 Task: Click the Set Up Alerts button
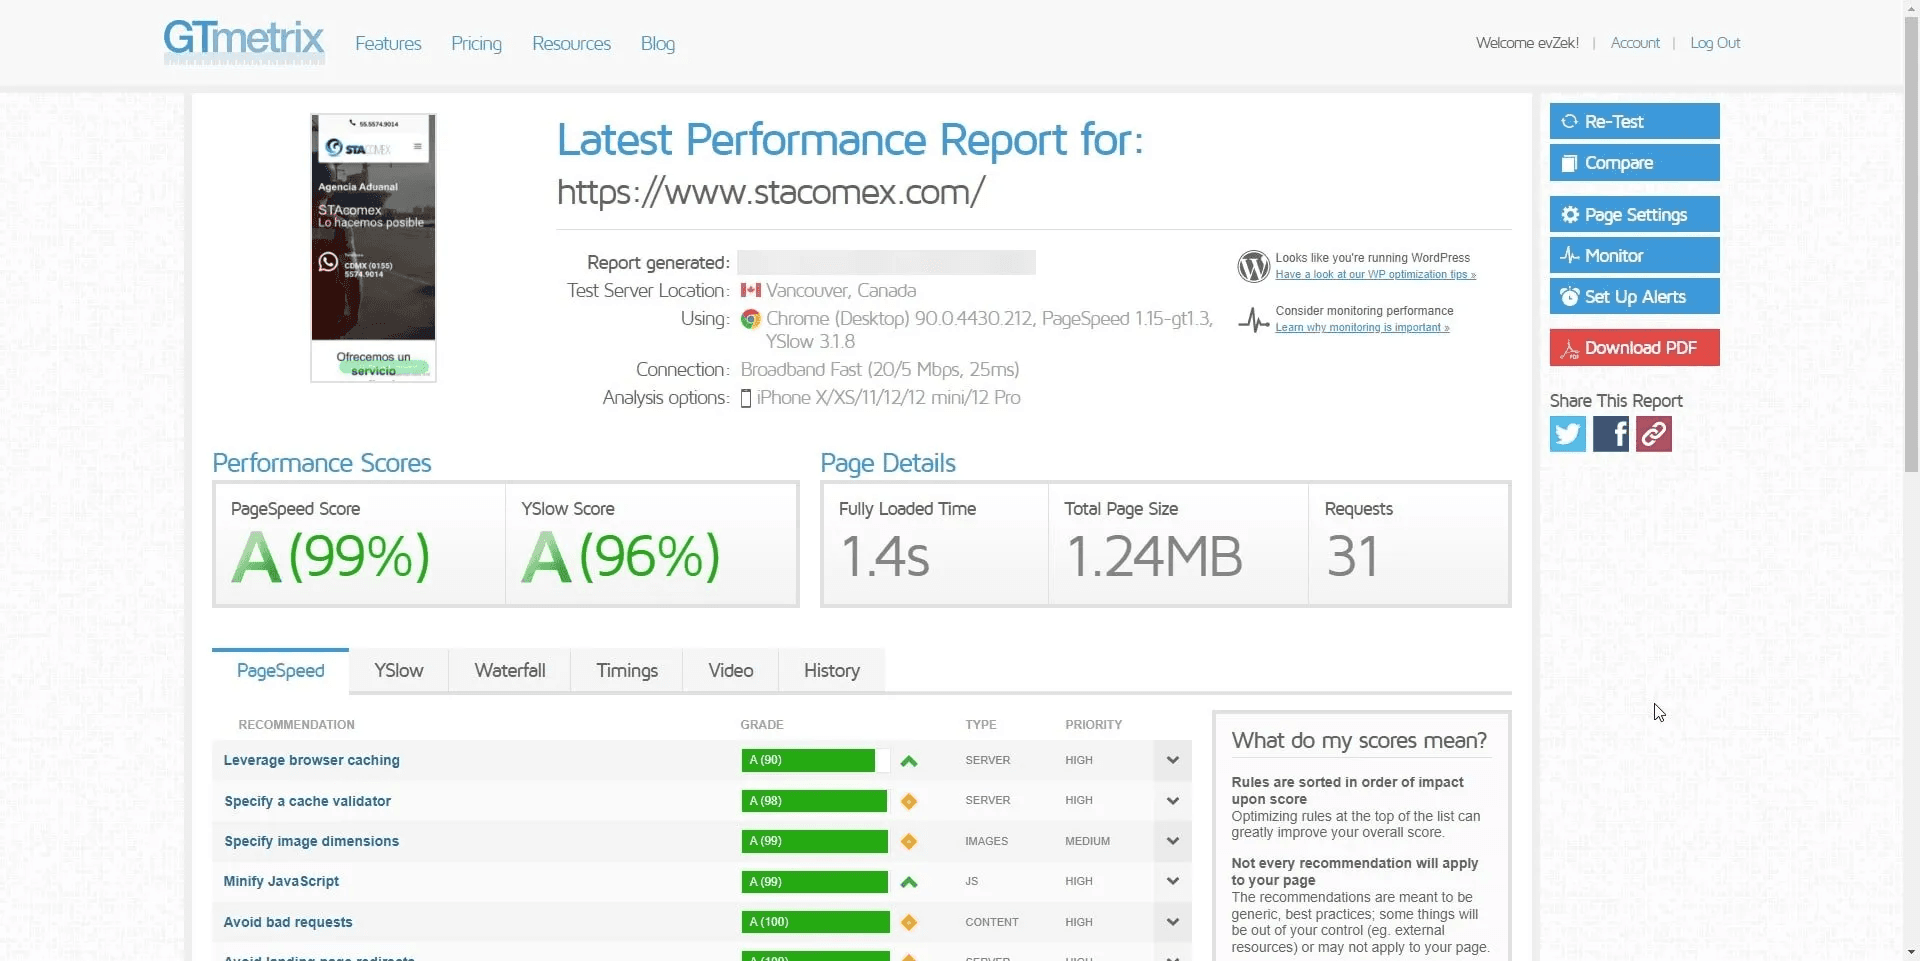tap(1634, 297)
